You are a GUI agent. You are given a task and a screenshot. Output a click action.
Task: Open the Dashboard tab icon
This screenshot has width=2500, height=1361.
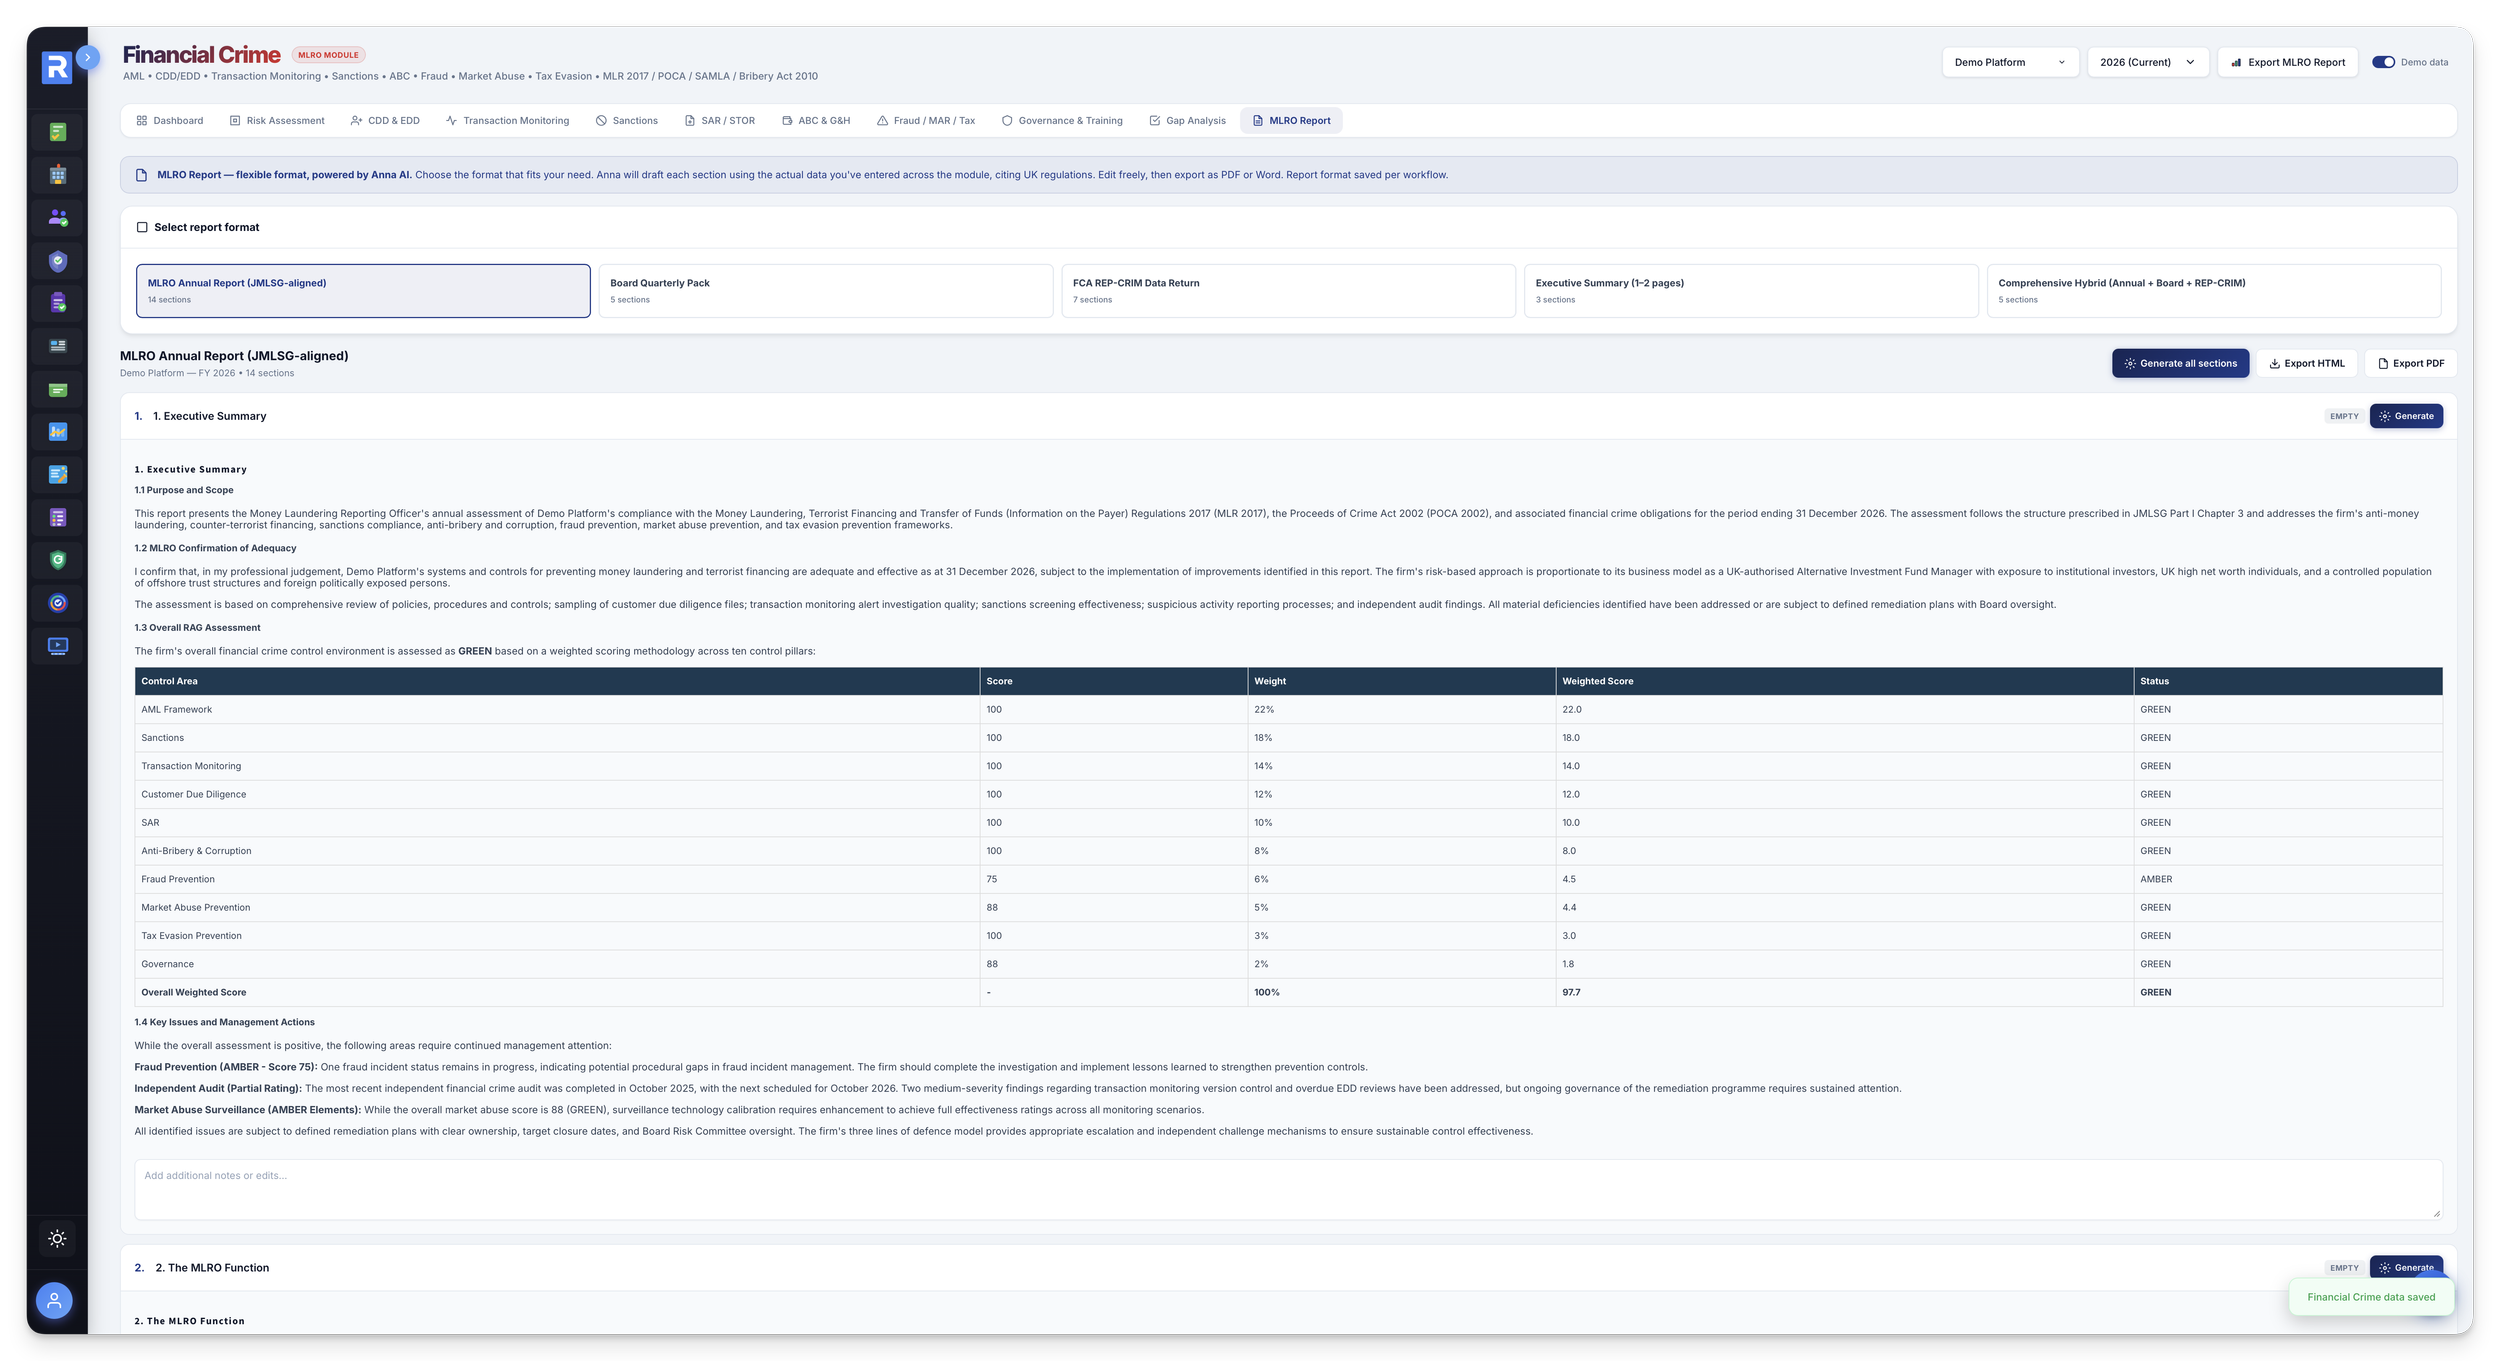tap(142, 120)
